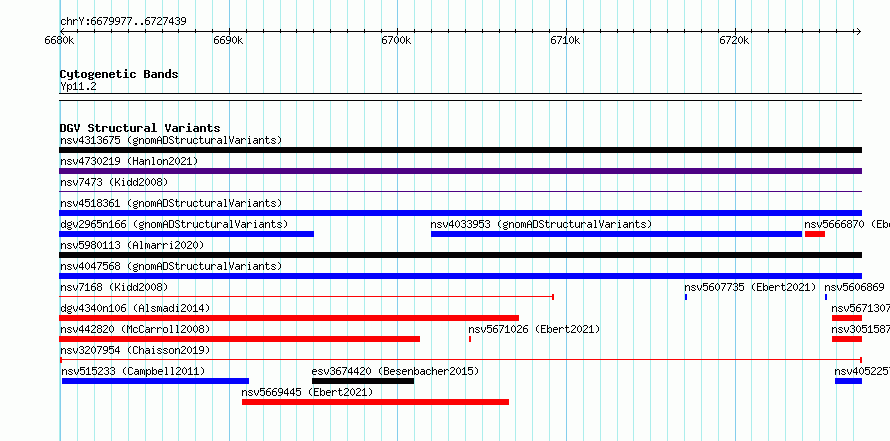Select the Yp11.2 band label
The image size is (890, 441).
point(78,86)
